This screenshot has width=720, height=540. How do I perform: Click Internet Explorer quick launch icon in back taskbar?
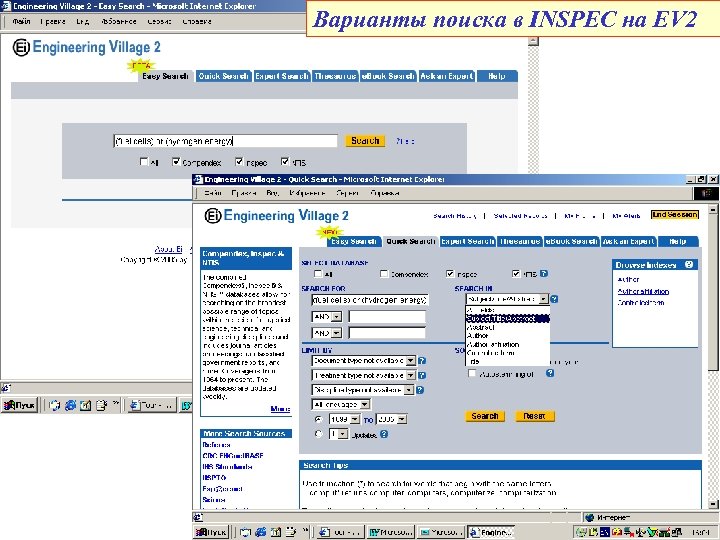[x=70, y=405]
